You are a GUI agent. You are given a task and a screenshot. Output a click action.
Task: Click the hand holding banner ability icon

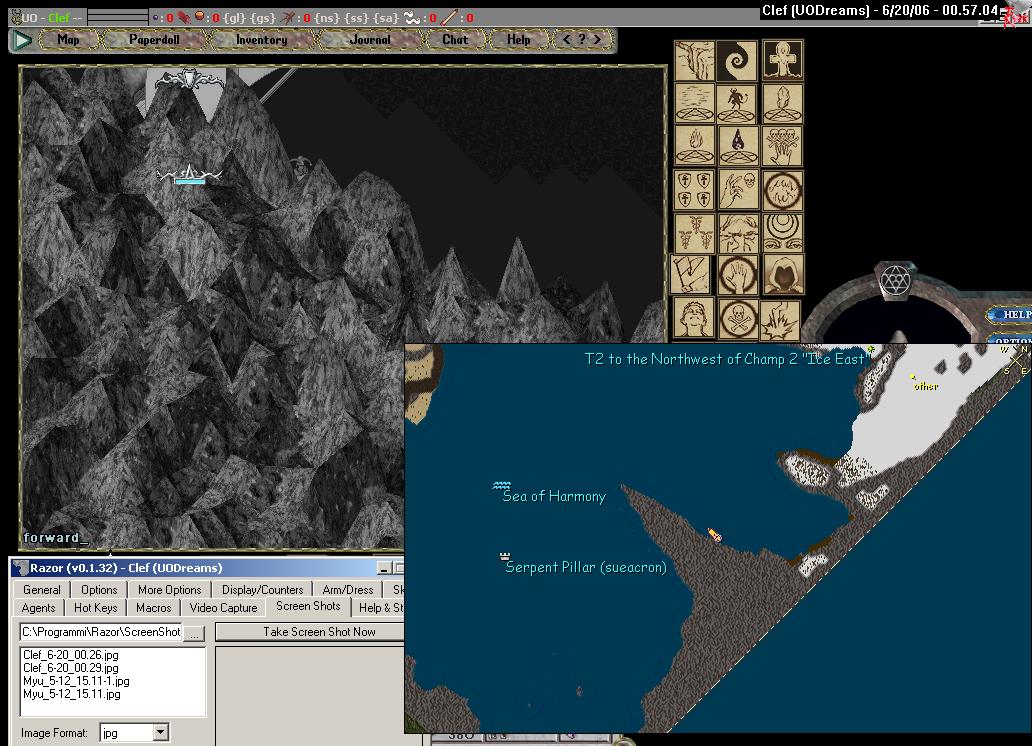point(690,275)
